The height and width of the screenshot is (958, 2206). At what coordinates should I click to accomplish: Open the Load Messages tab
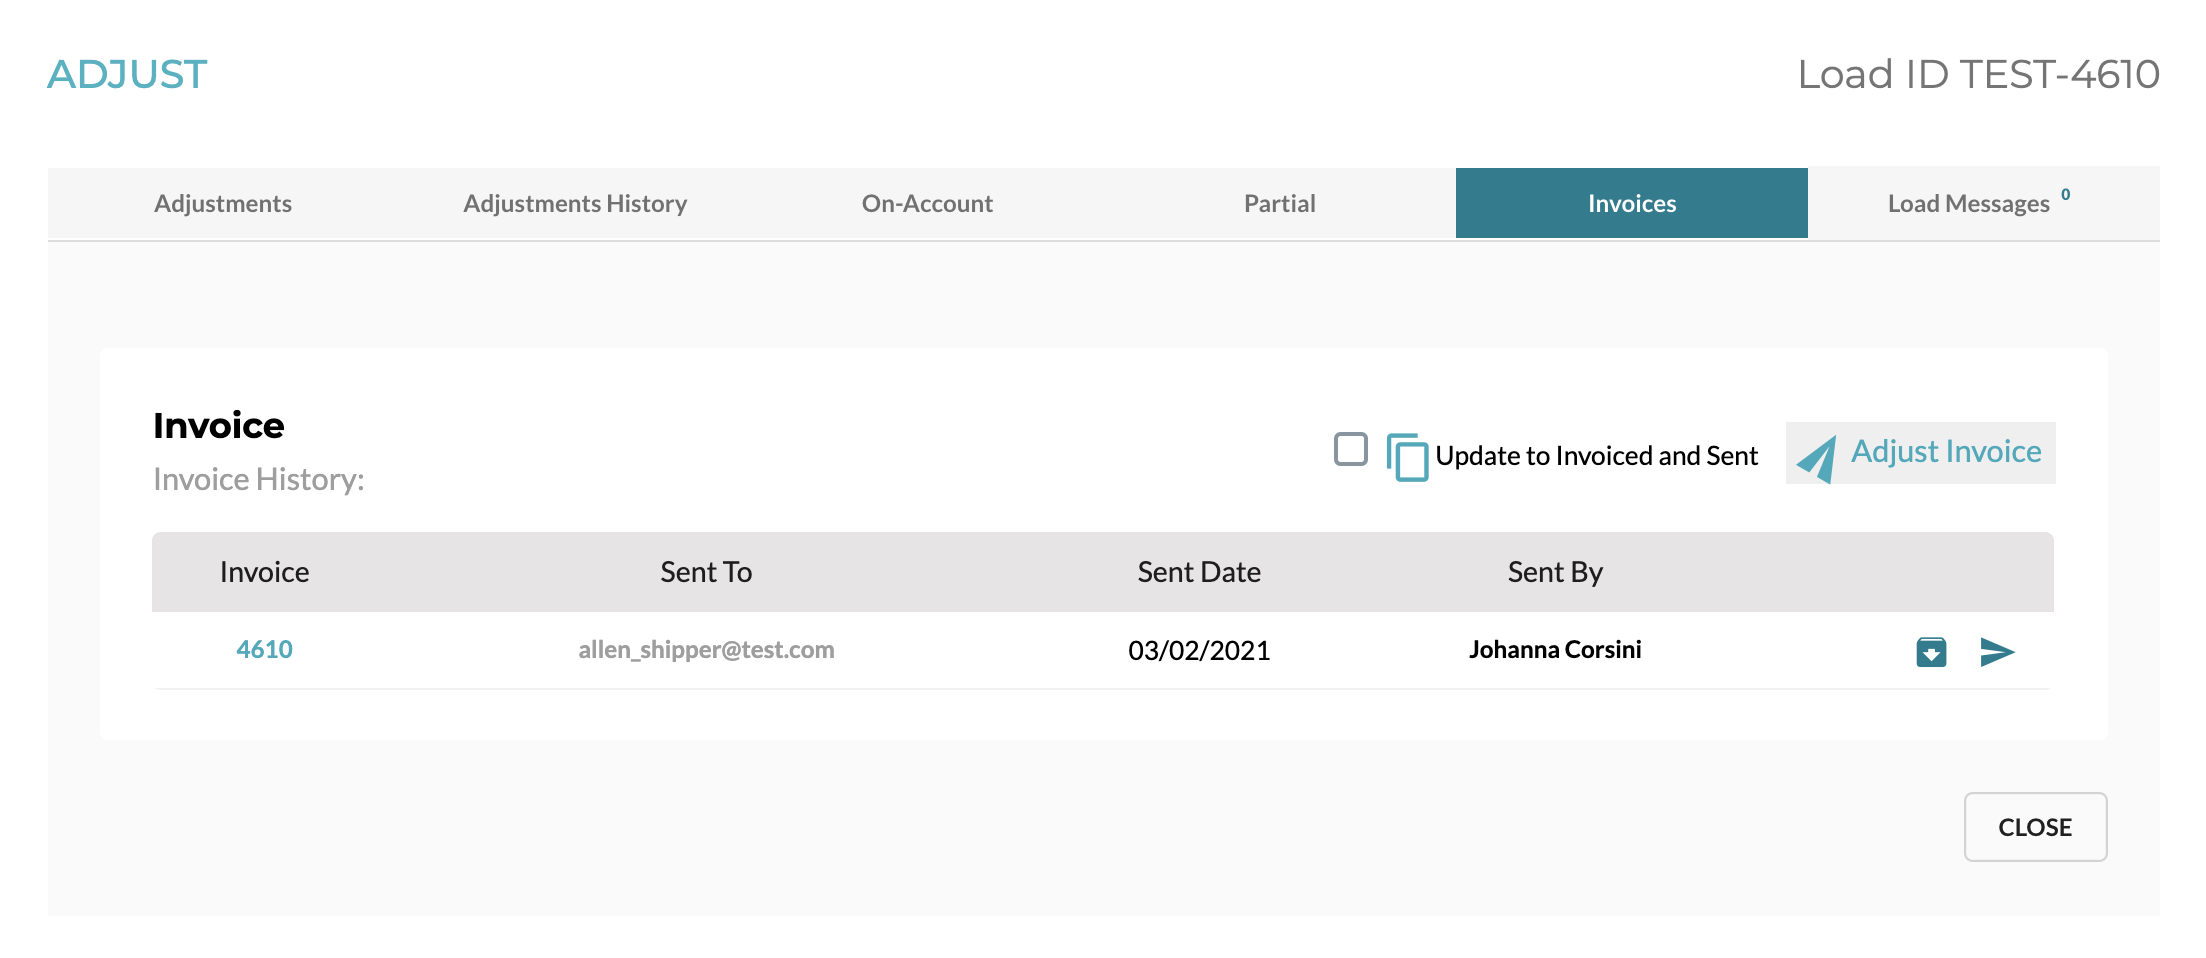(1966, 203)
